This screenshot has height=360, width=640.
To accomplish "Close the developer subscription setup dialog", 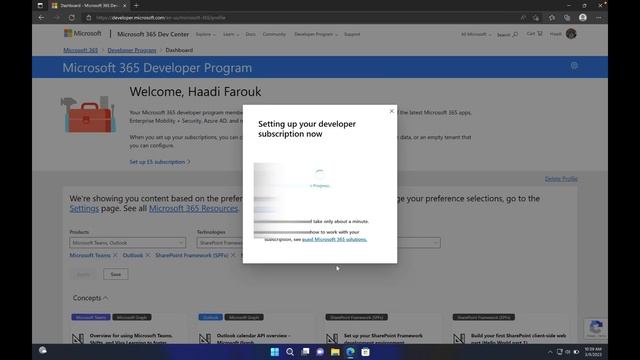I will click(x=391, y=111).
